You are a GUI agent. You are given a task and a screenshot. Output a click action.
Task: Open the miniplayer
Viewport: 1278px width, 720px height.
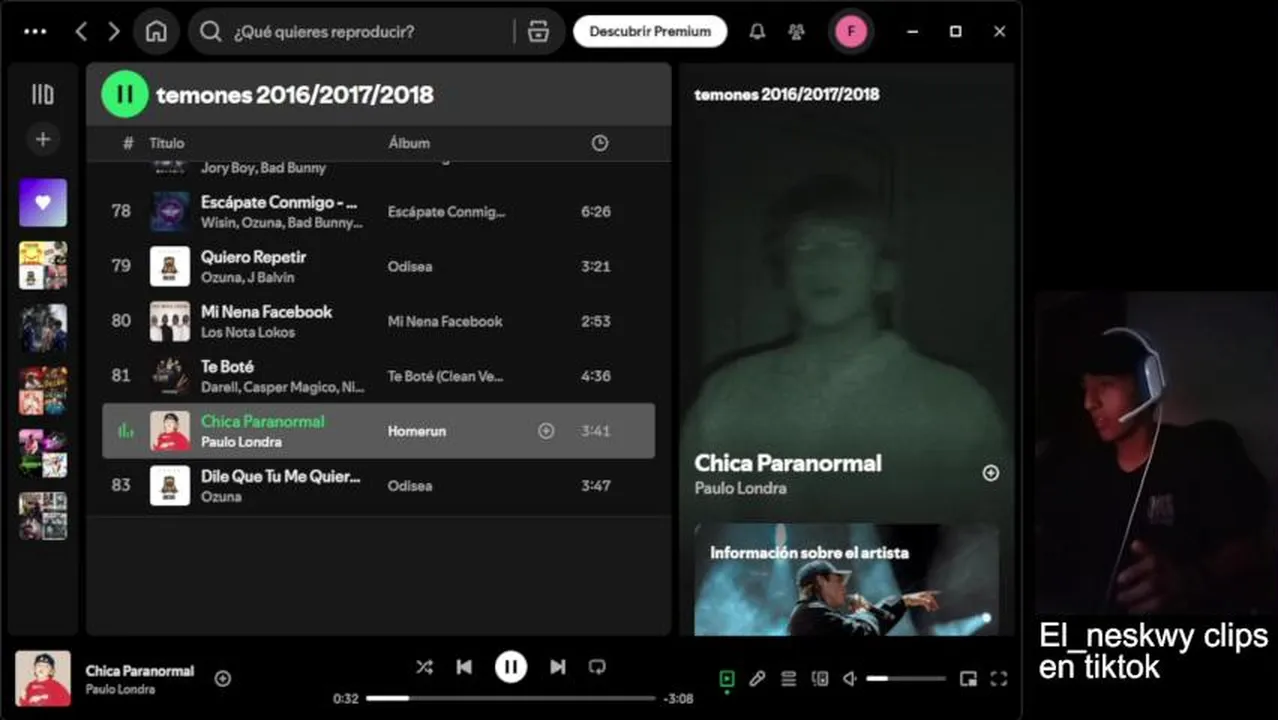967,679
